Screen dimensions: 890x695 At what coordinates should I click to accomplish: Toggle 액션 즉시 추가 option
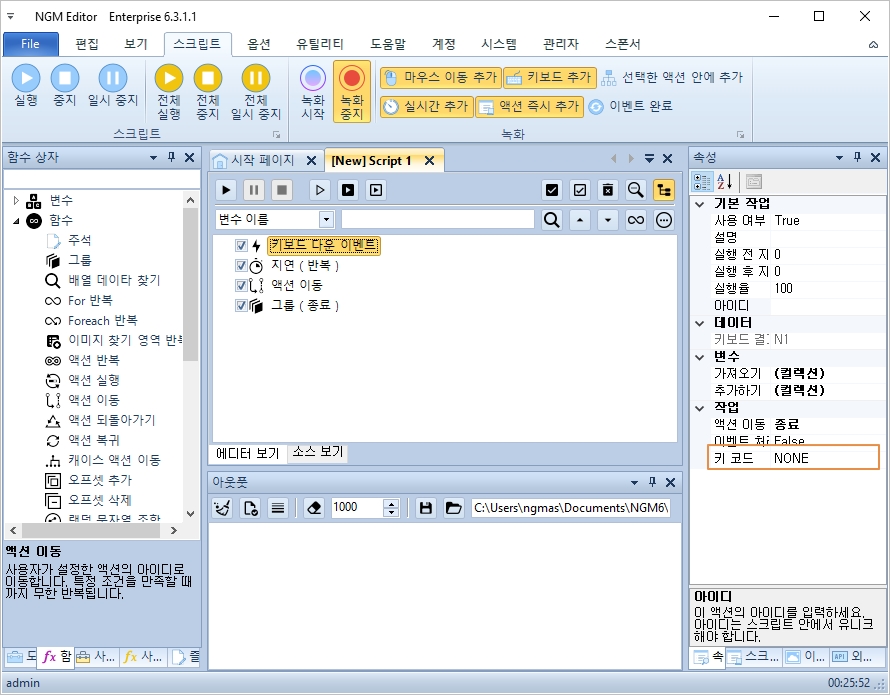coord(529,106)
